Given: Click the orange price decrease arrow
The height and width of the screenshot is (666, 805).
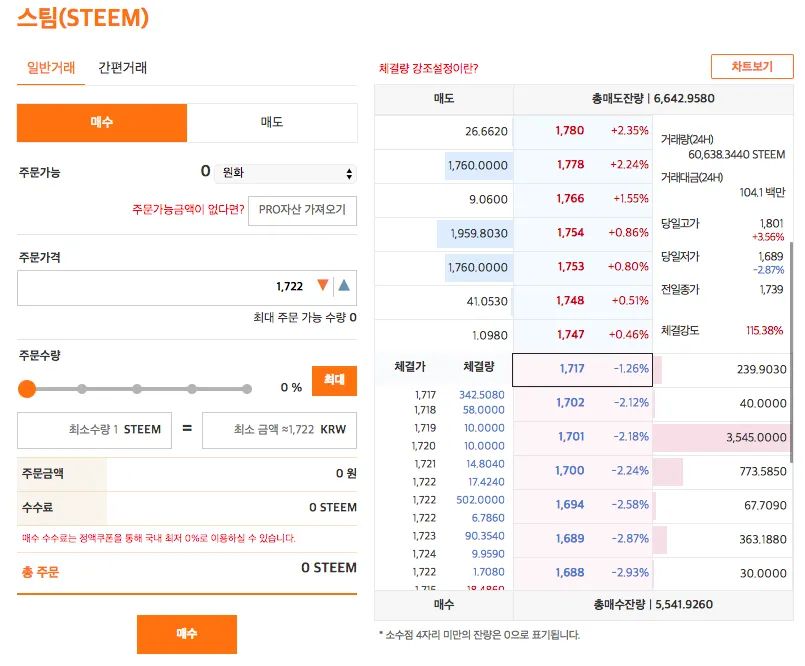Looking at the screenshot, I should [x=322, y=286].
